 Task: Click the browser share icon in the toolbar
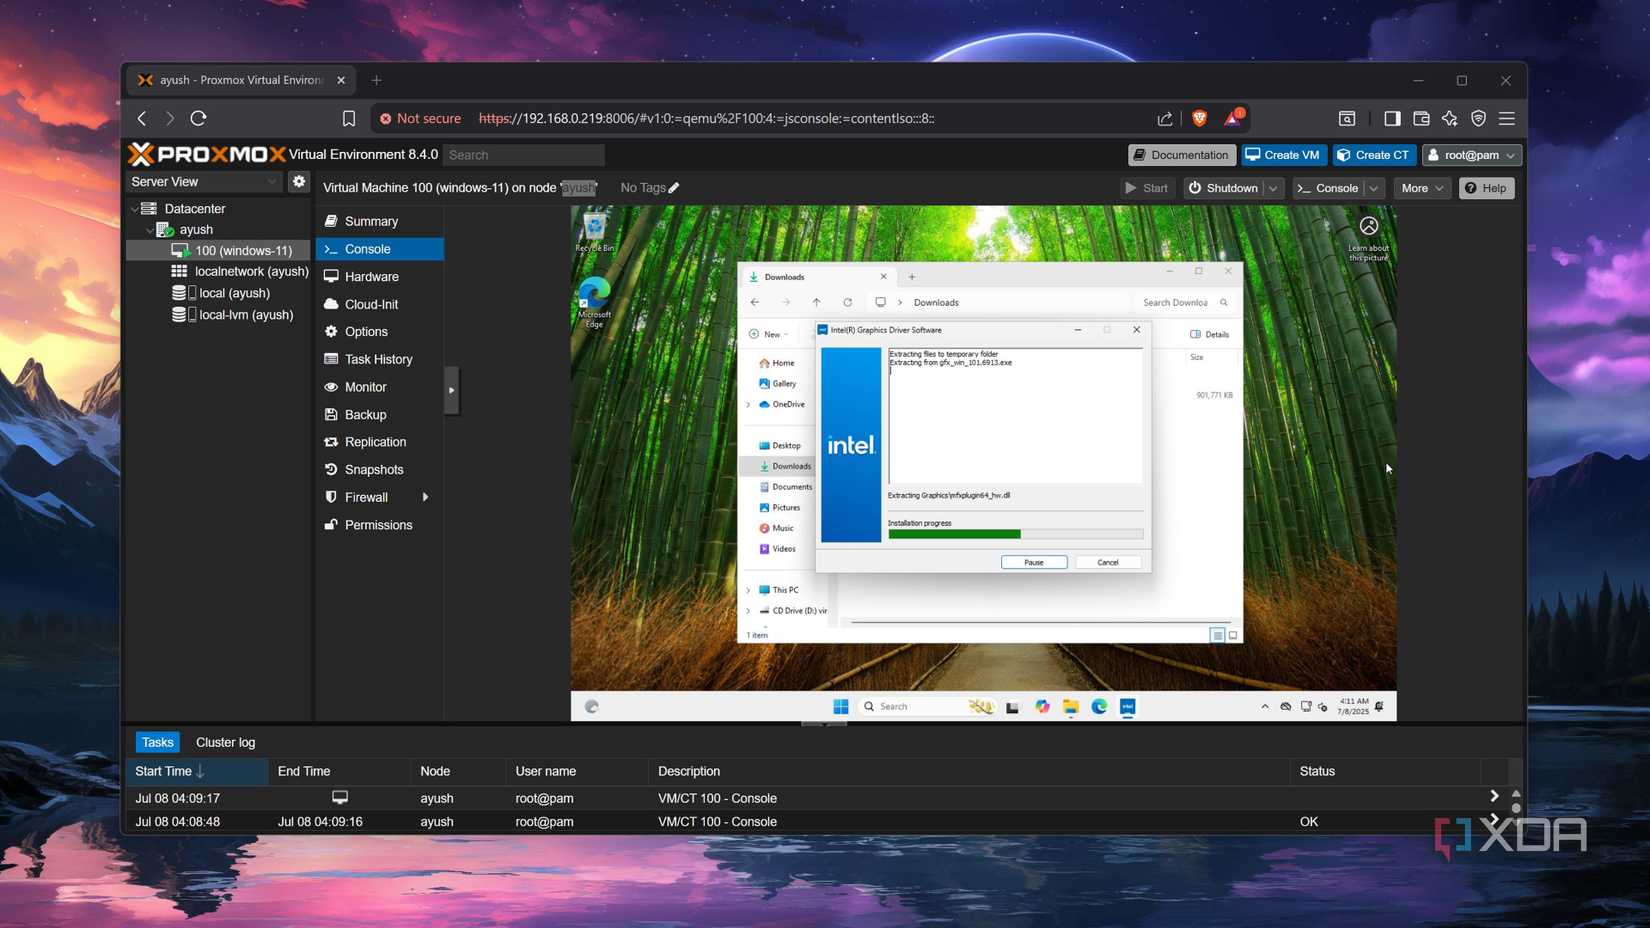[x=1164, y=118]
